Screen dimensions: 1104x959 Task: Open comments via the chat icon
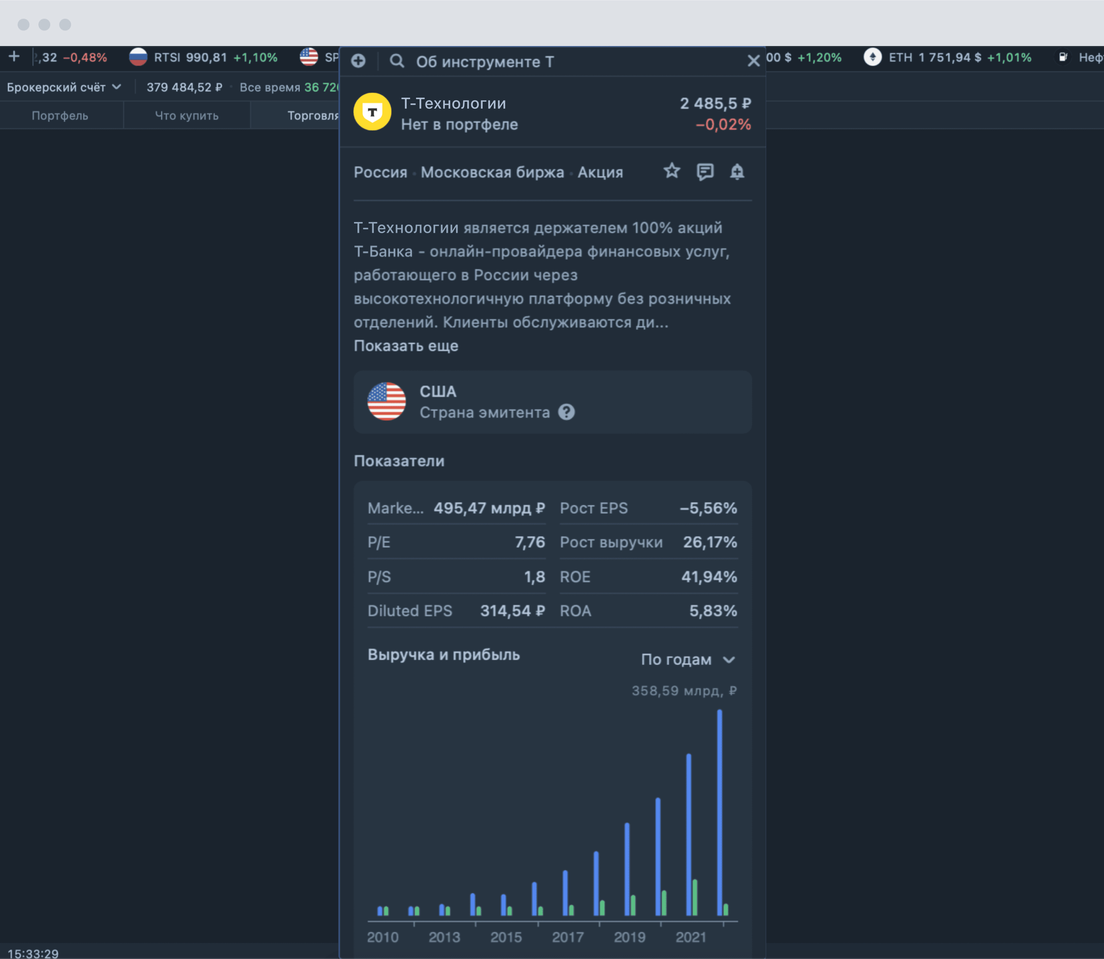click(705, 172)
